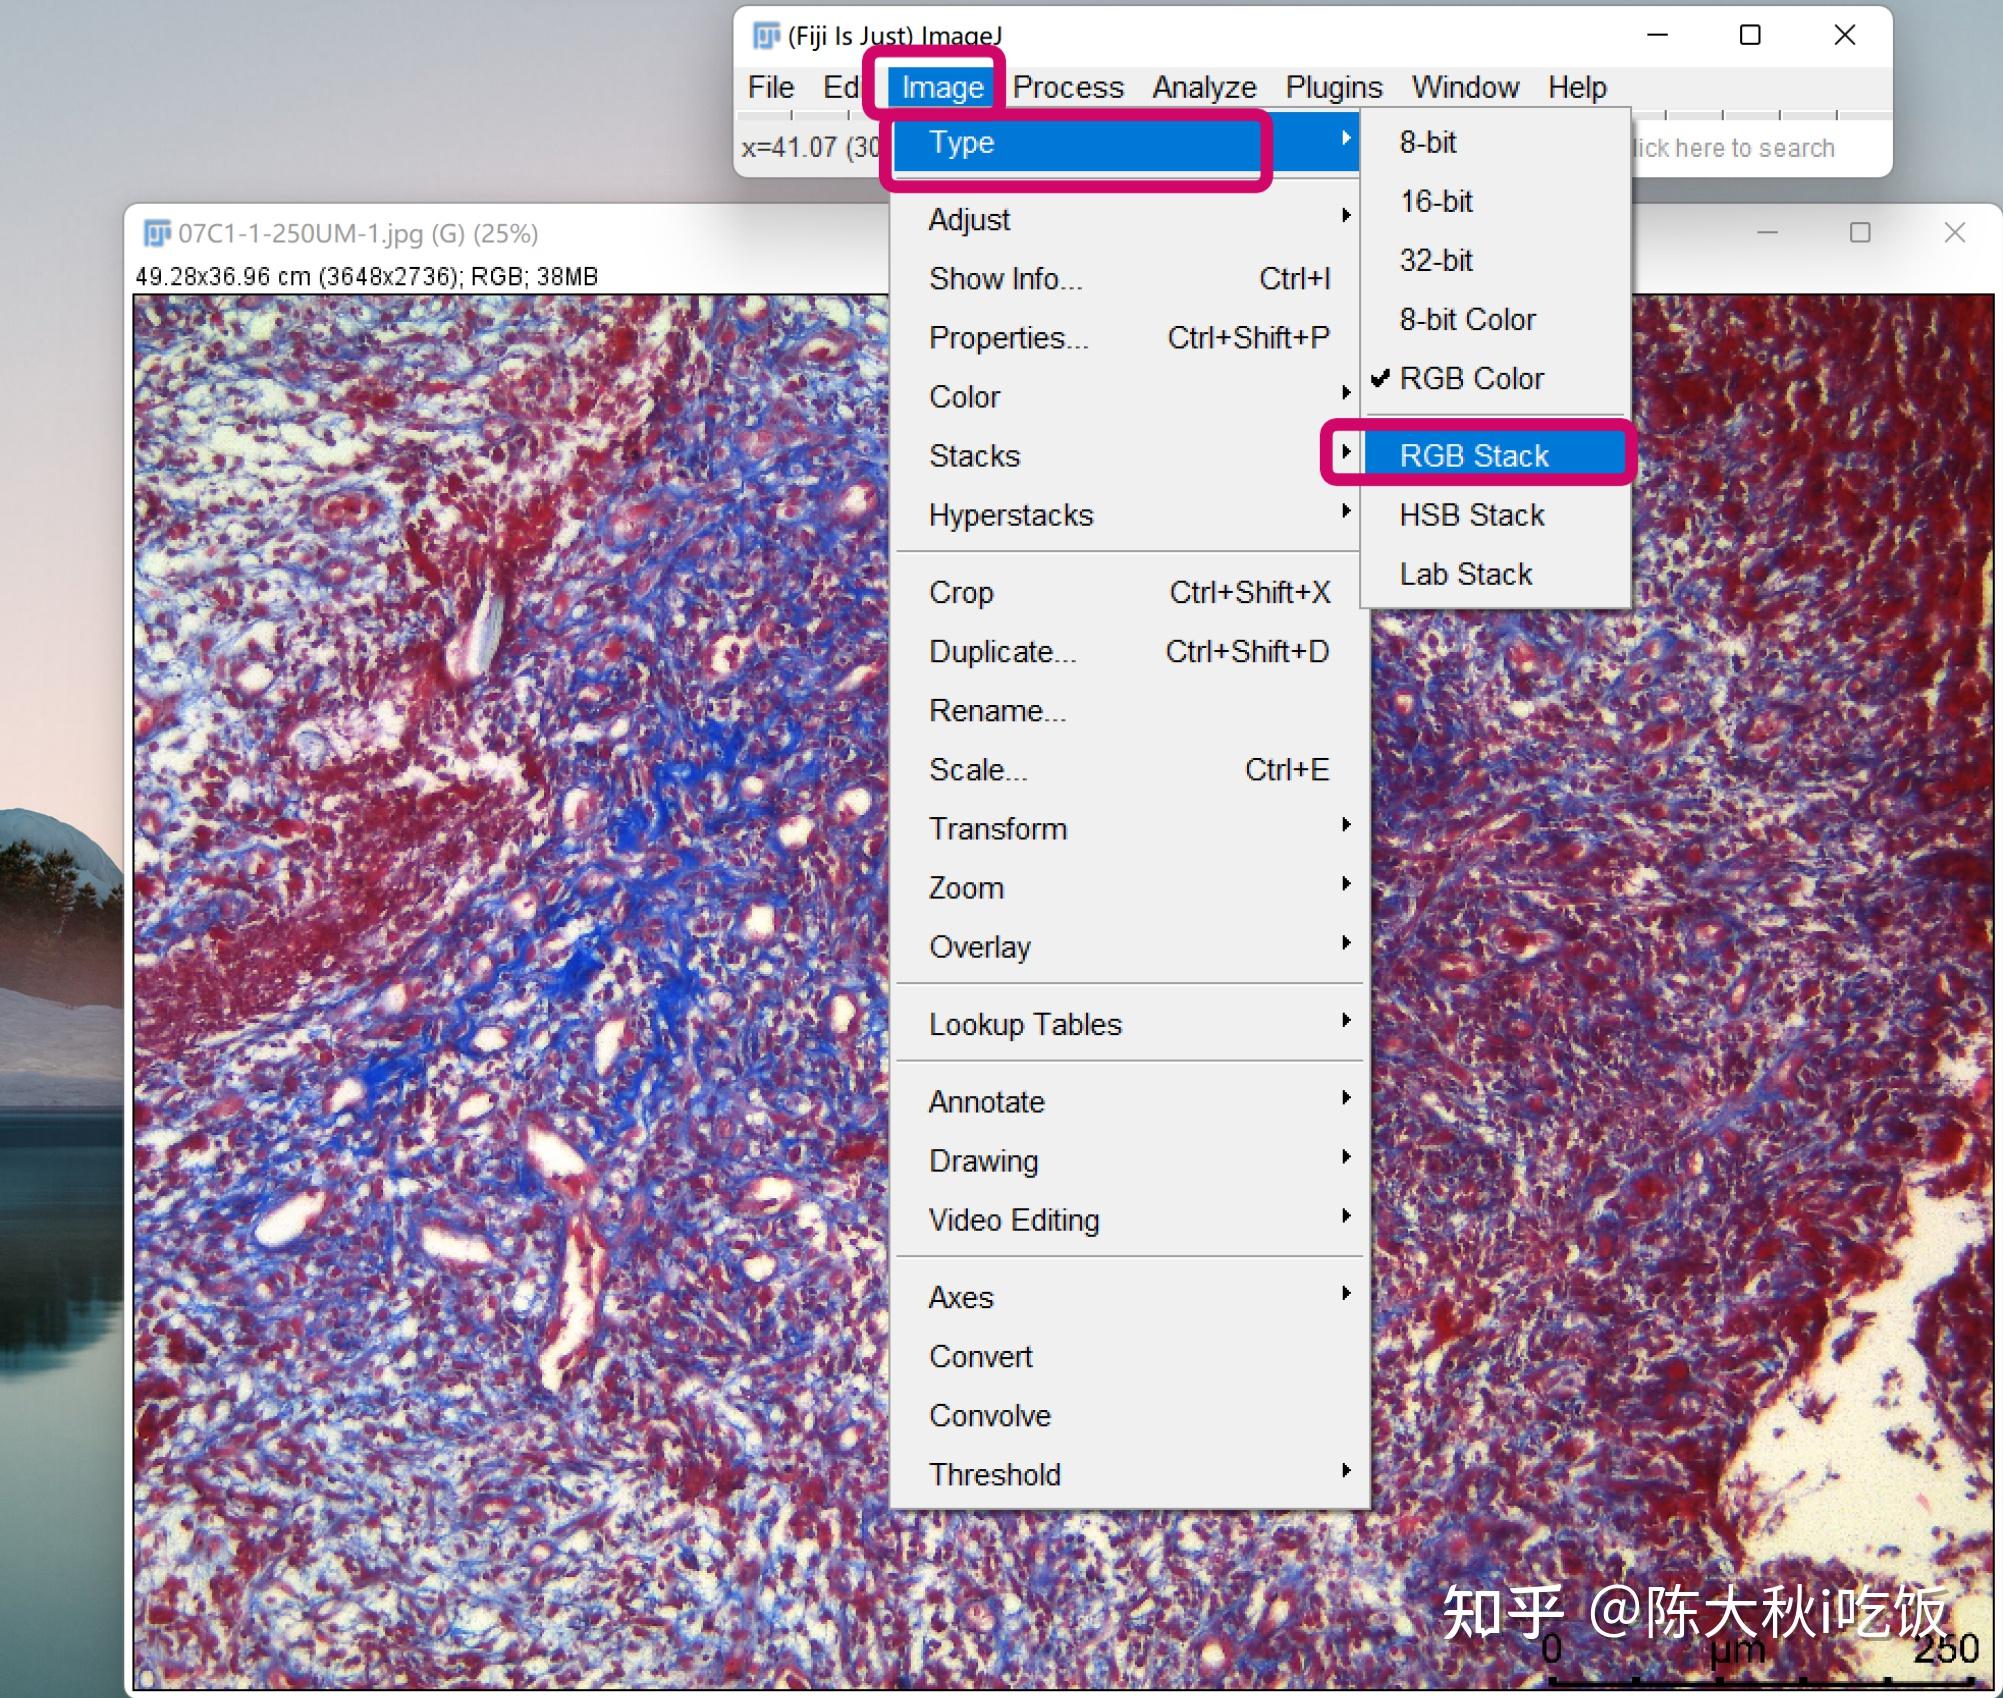Open the Process menu
The image size is (2003, 1698).
pos(1067,87)
